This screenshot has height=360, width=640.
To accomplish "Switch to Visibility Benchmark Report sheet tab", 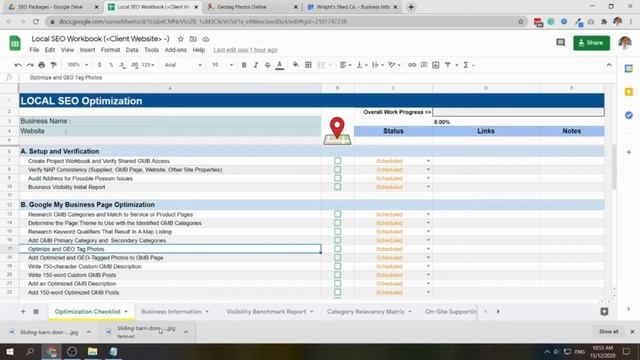I will (266, 311).
